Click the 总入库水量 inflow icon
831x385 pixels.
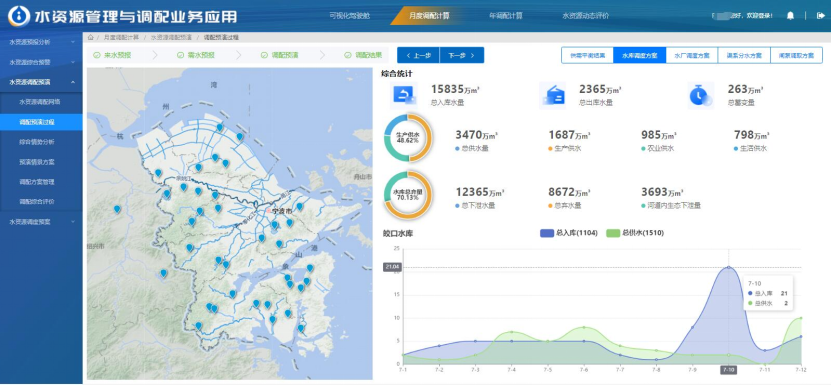click(403, 95)
